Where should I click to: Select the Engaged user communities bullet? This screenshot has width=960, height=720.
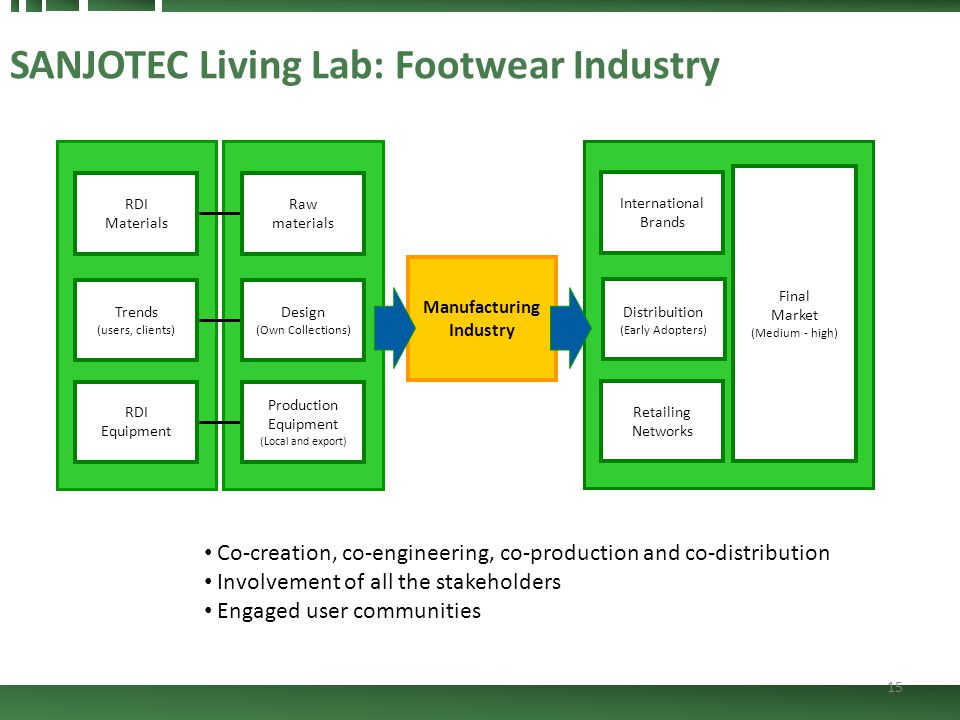pos(343,611)
